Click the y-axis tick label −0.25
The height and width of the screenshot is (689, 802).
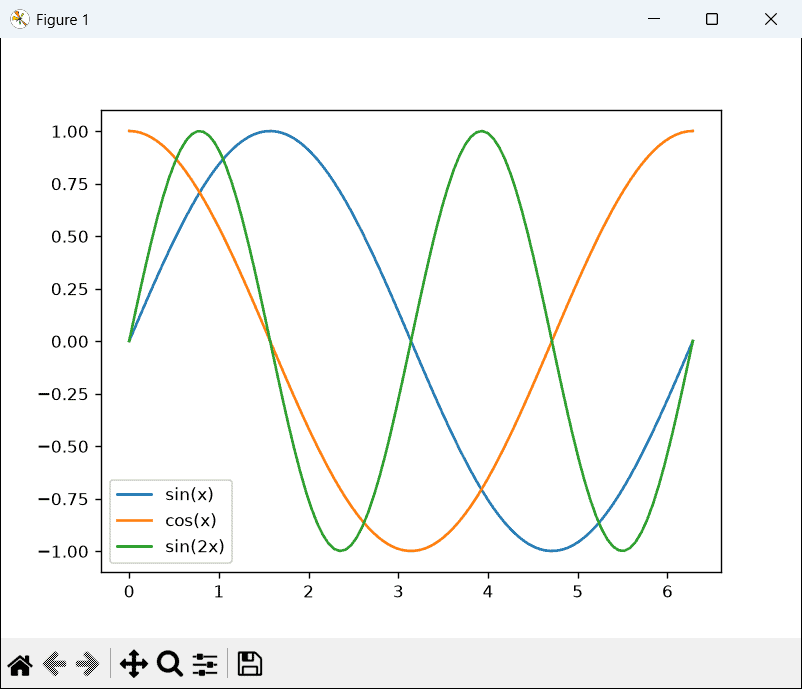click(x=63, y=394)
